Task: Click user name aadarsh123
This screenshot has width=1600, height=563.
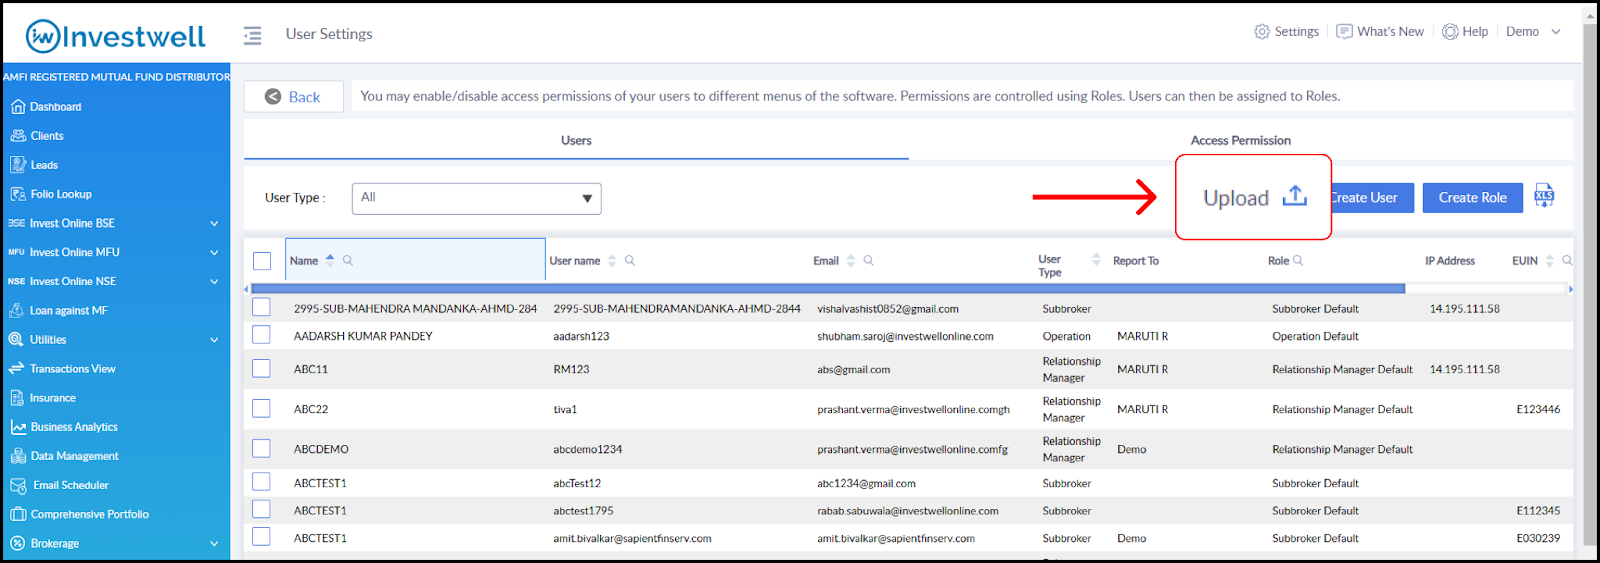Action: pos(581,336)
